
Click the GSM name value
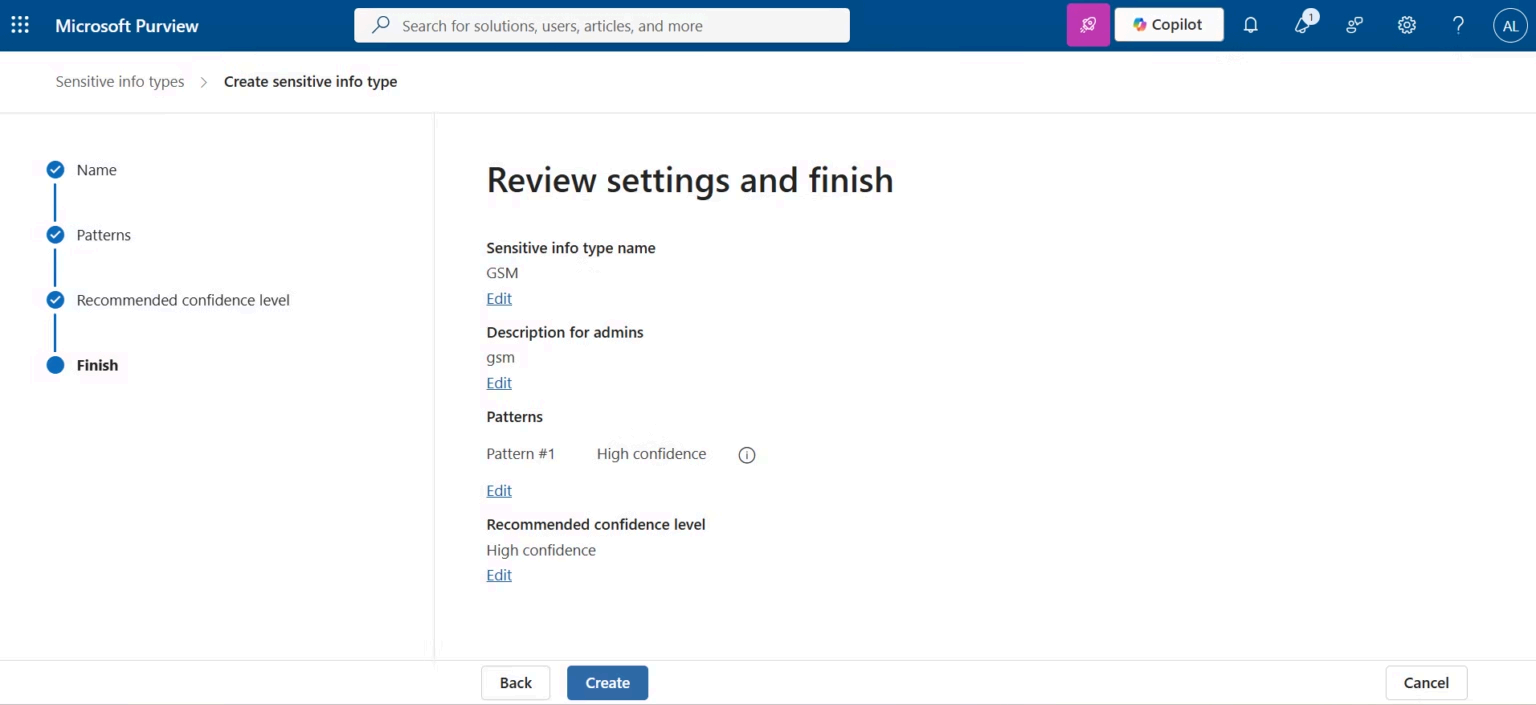coord(502,273)
